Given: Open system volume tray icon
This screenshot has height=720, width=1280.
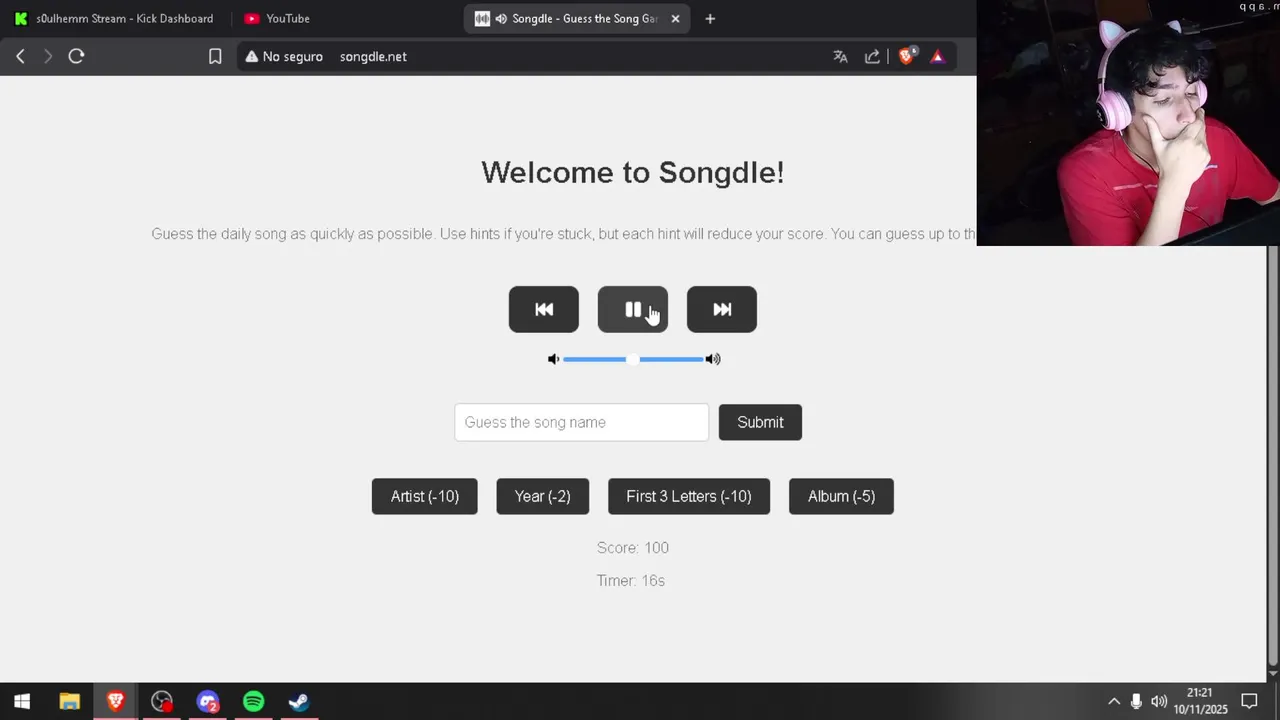Looking at the screenshot, I should [x=1159, y=701].
